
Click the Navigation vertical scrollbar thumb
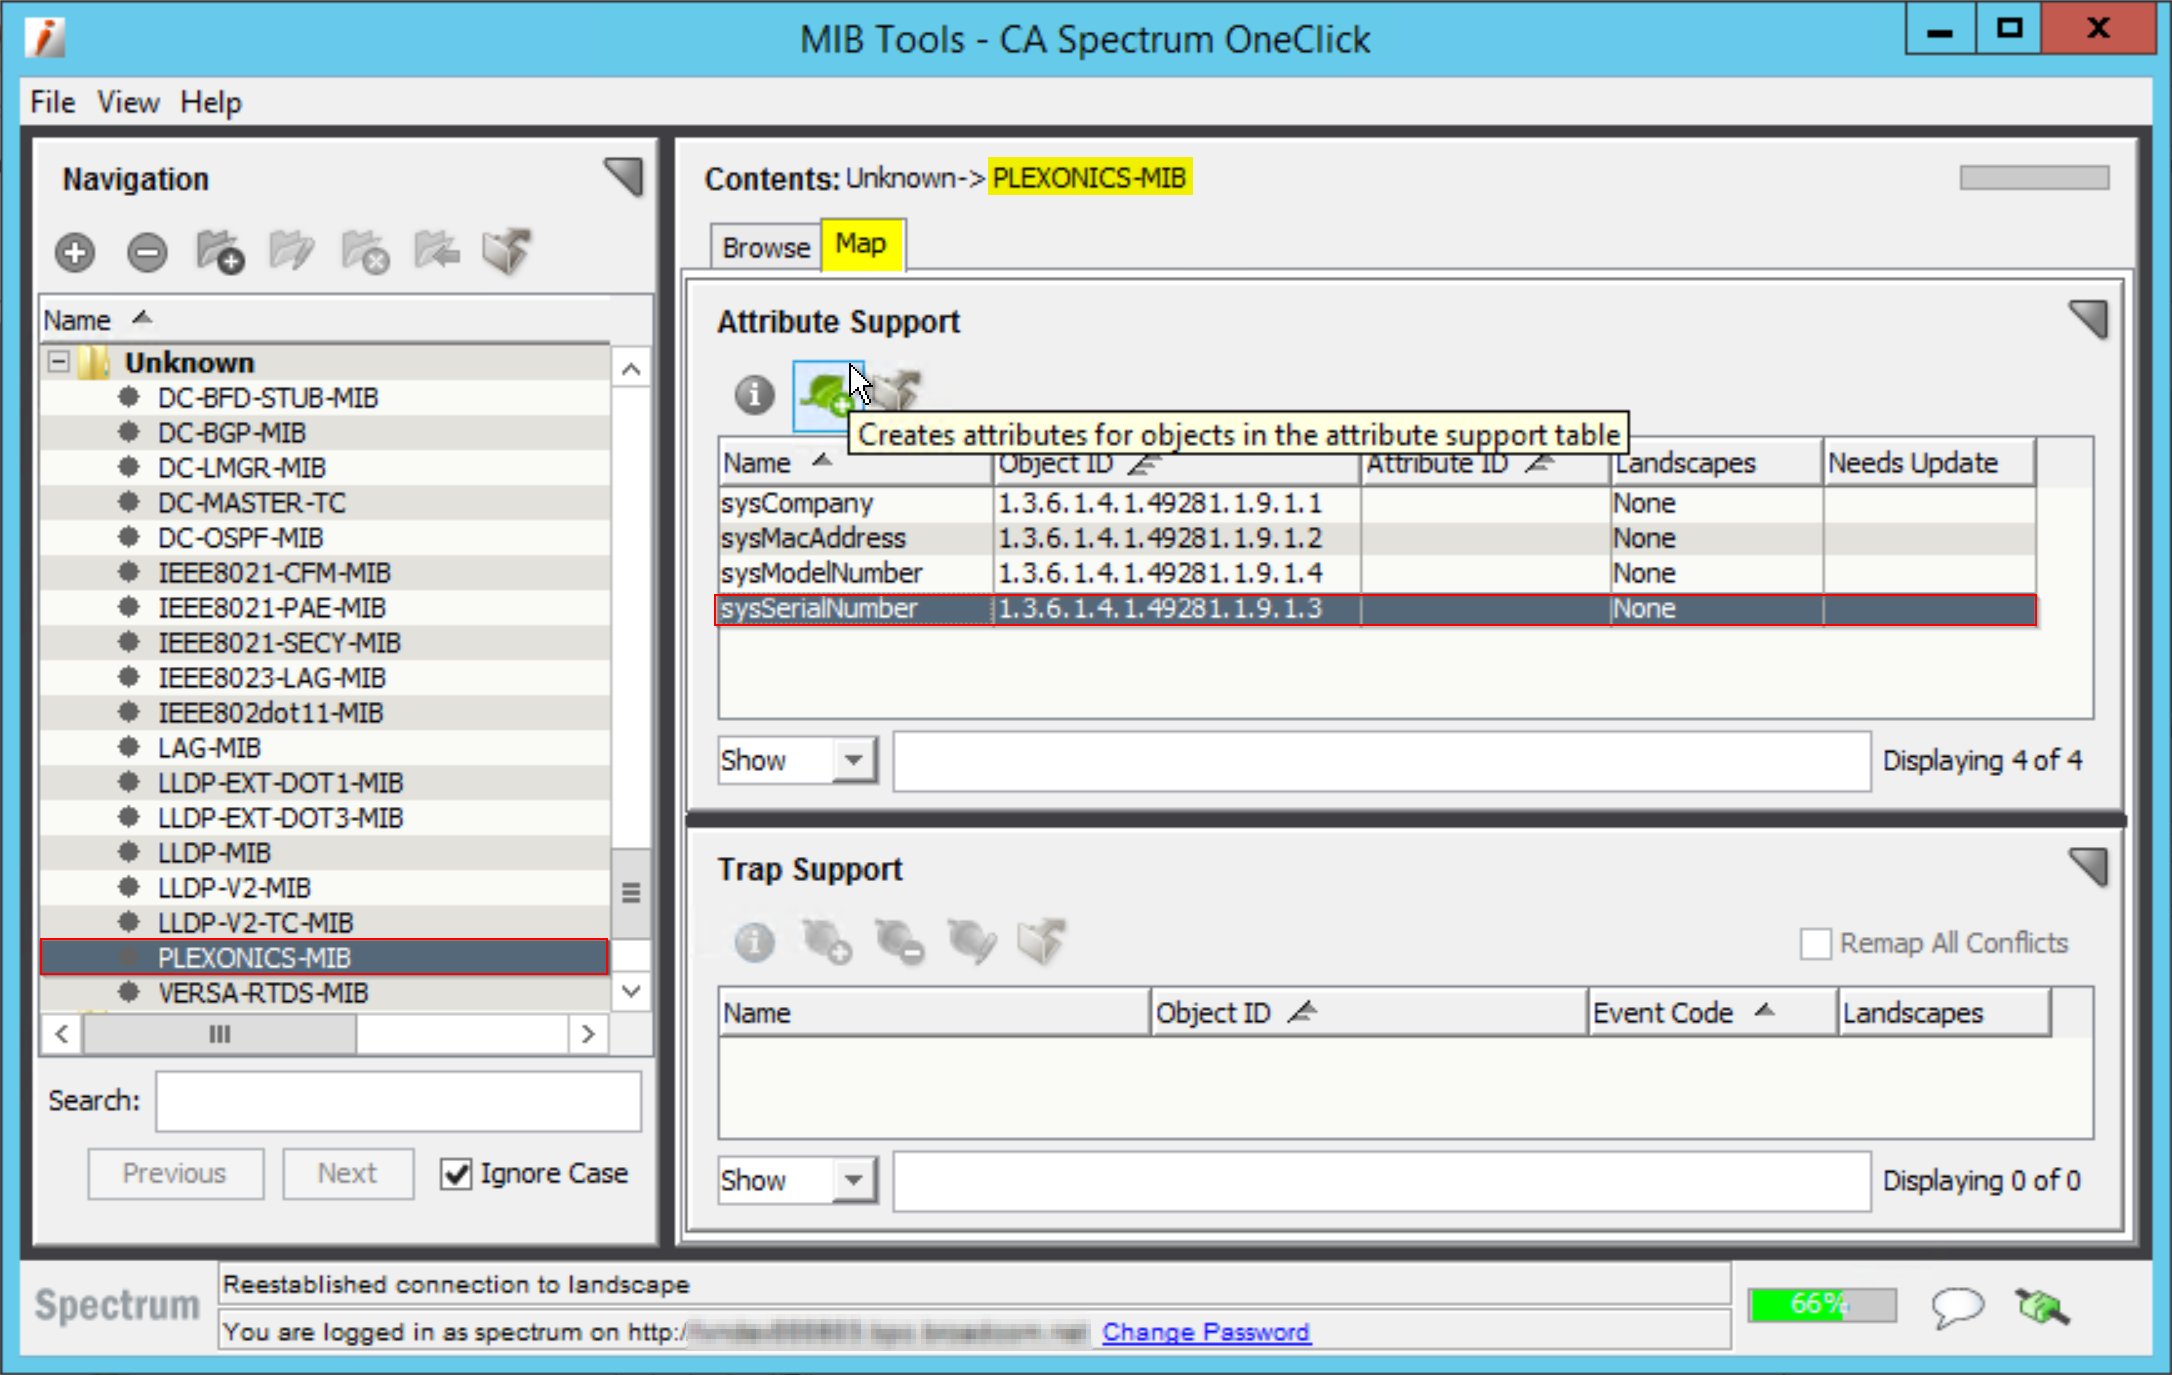click(x=630, y=892)
